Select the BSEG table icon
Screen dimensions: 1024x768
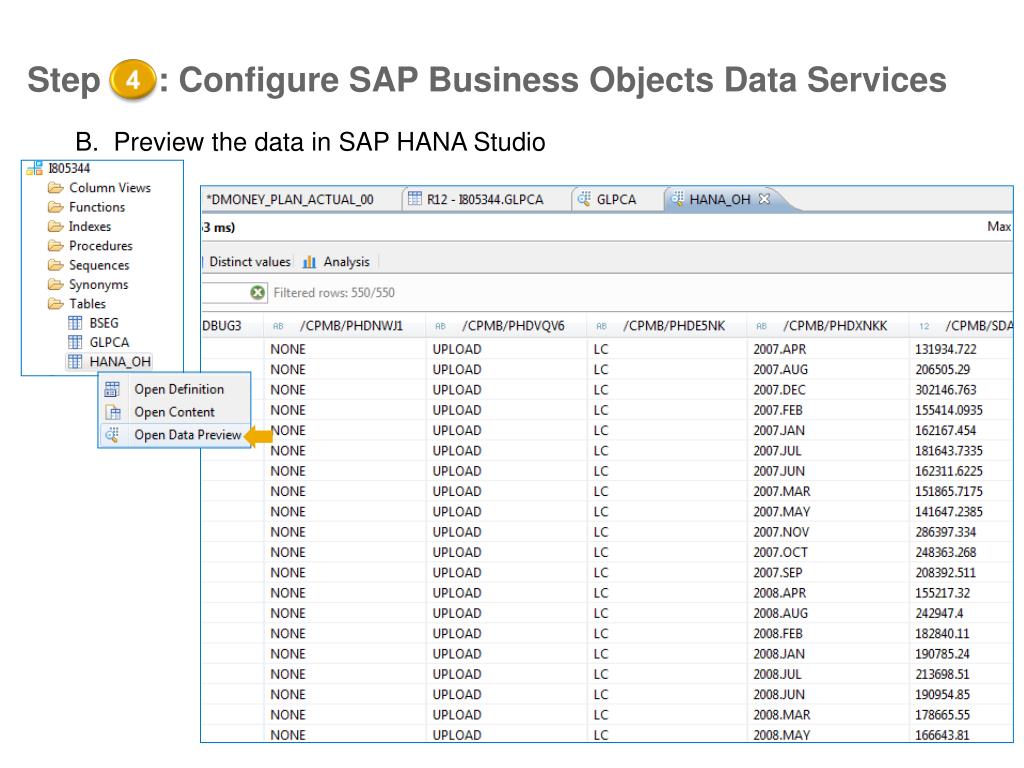76,323
